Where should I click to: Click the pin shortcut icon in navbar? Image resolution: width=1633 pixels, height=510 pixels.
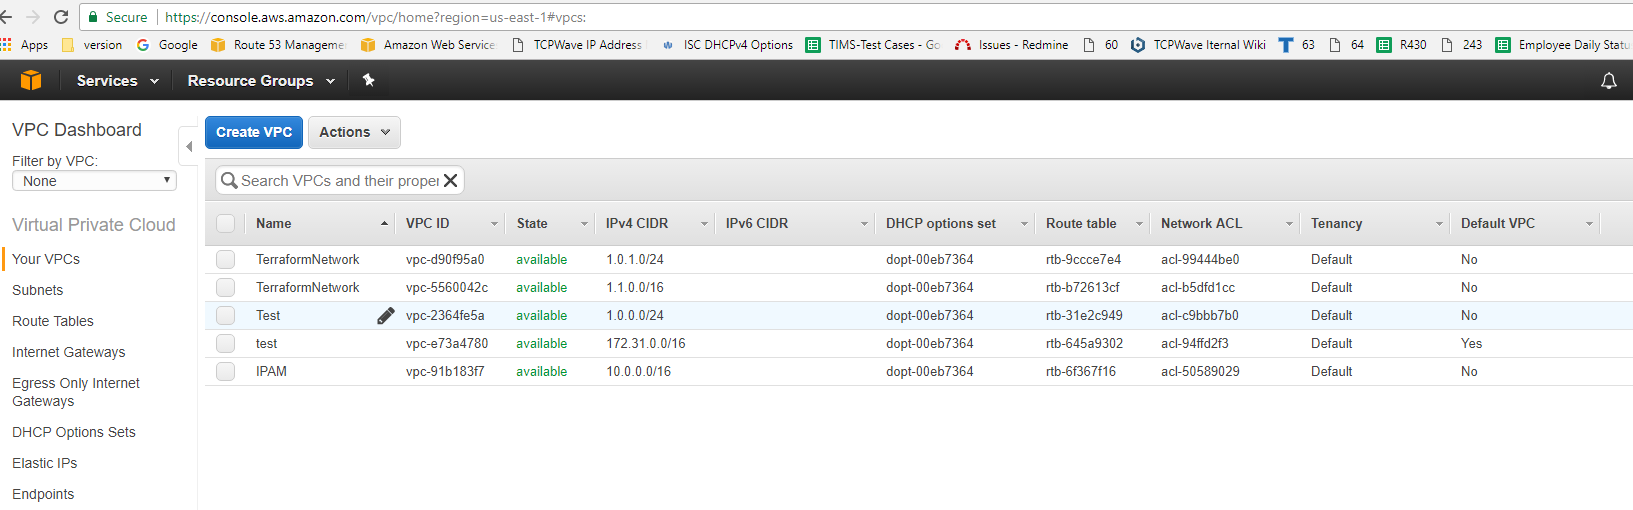[x=368, y=80]
